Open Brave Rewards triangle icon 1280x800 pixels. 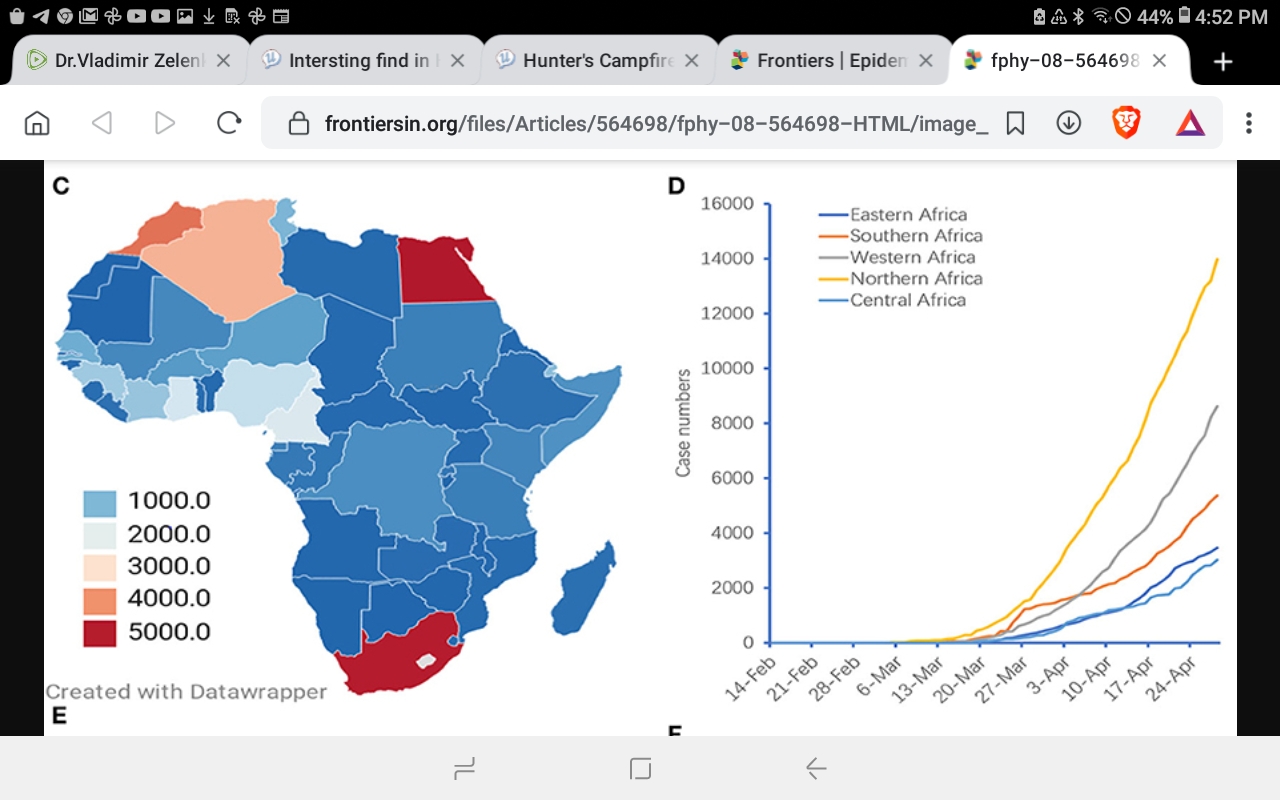tap(1190, 123)
